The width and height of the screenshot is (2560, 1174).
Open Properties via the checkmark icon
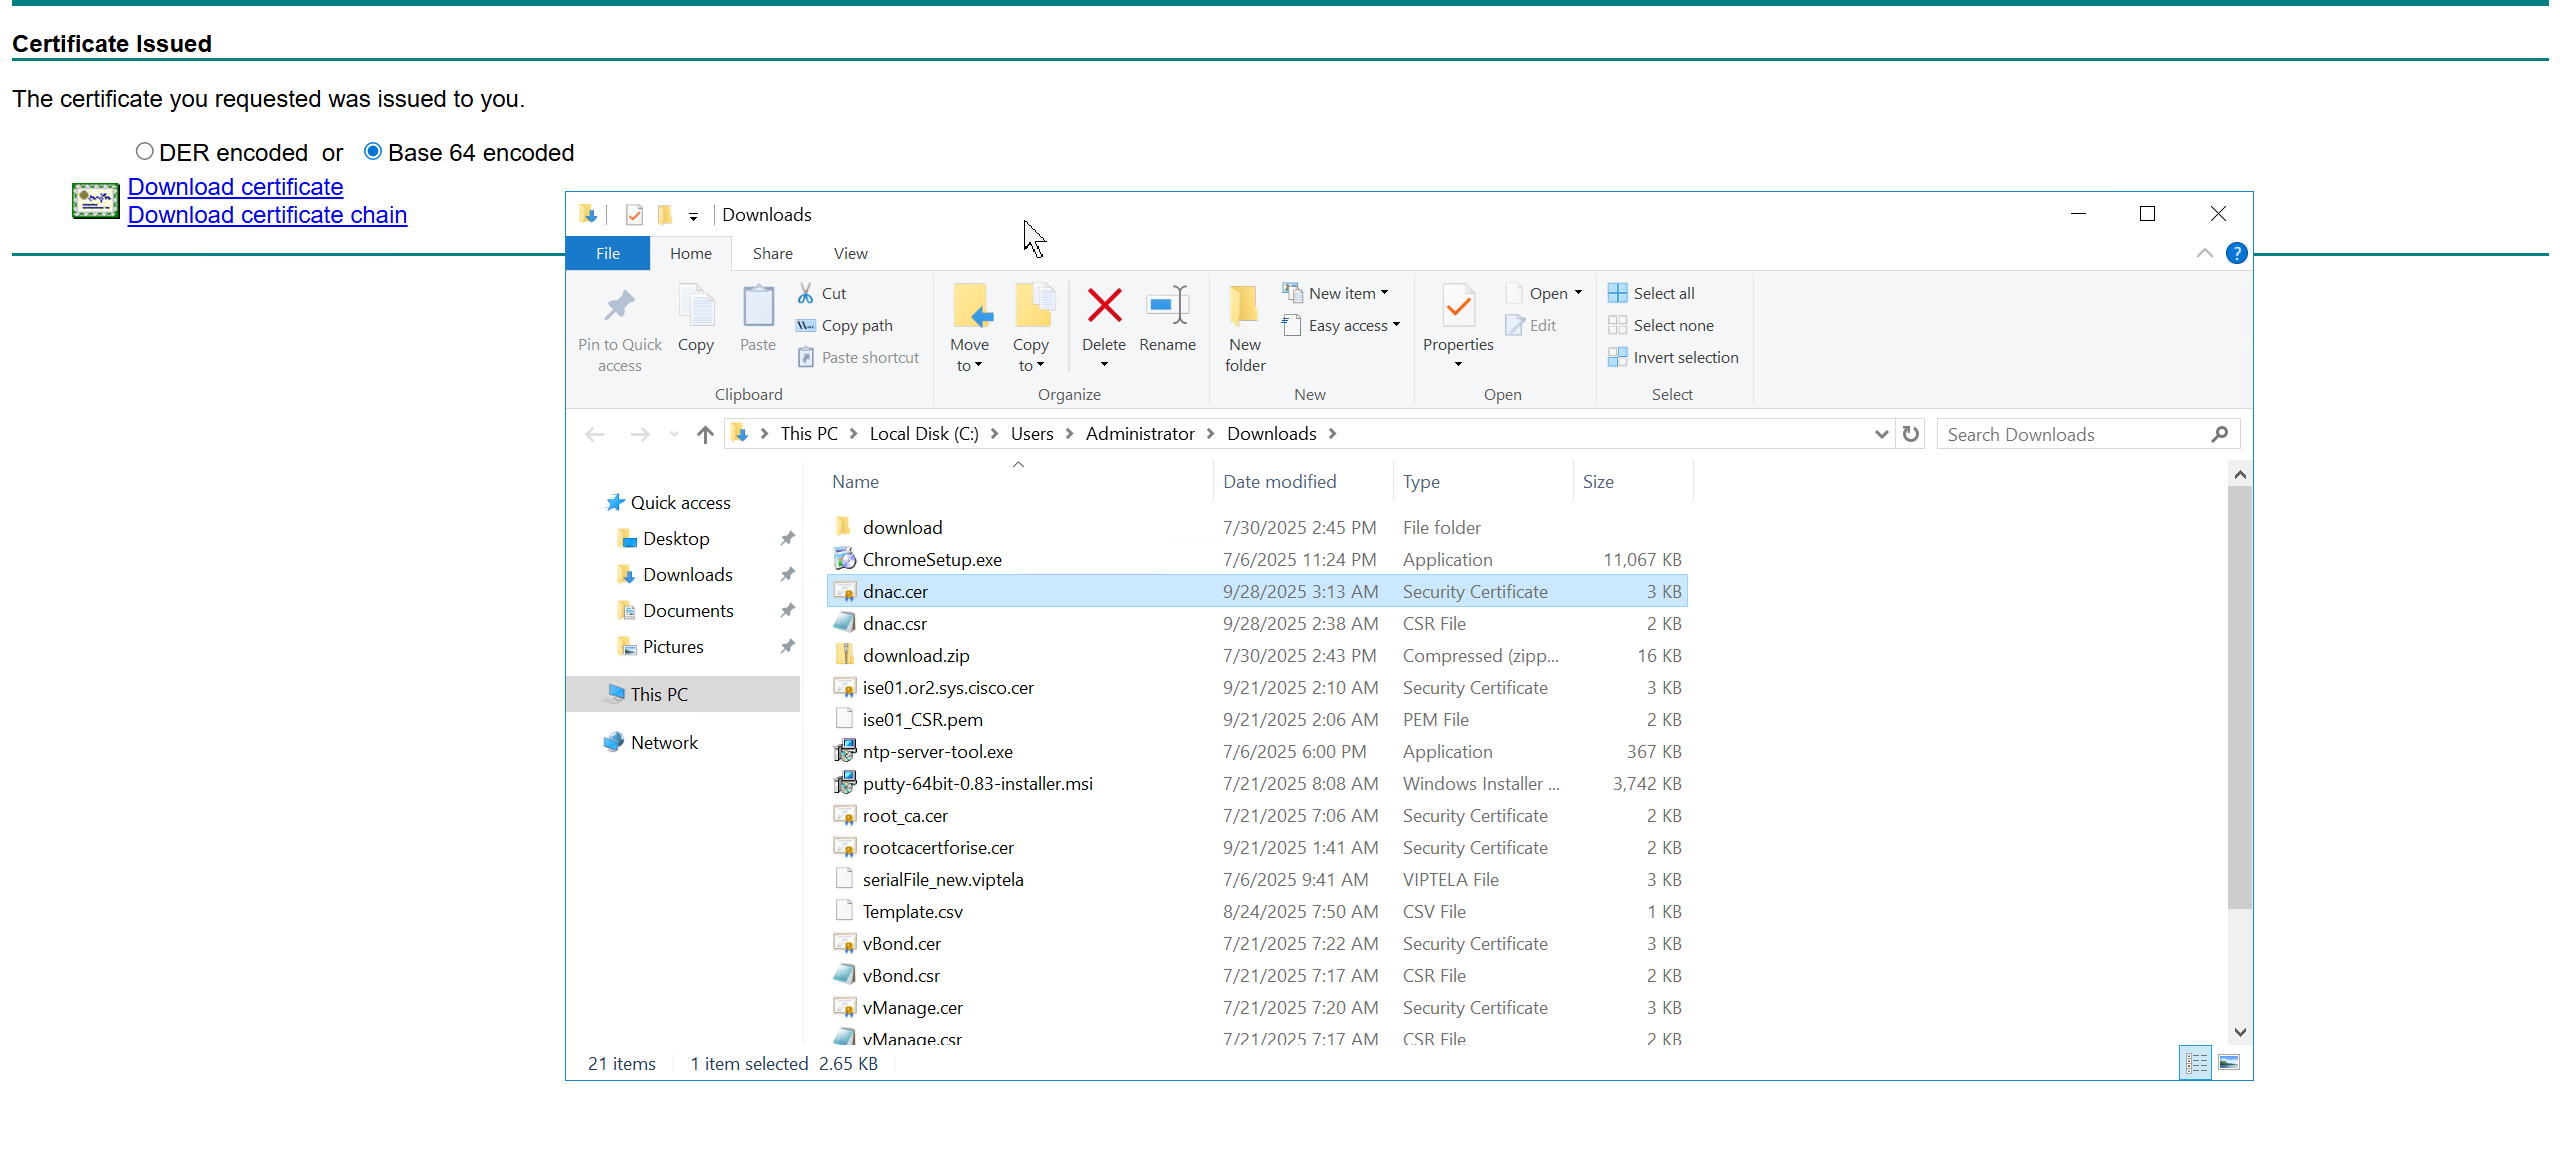pos(1457,306)
